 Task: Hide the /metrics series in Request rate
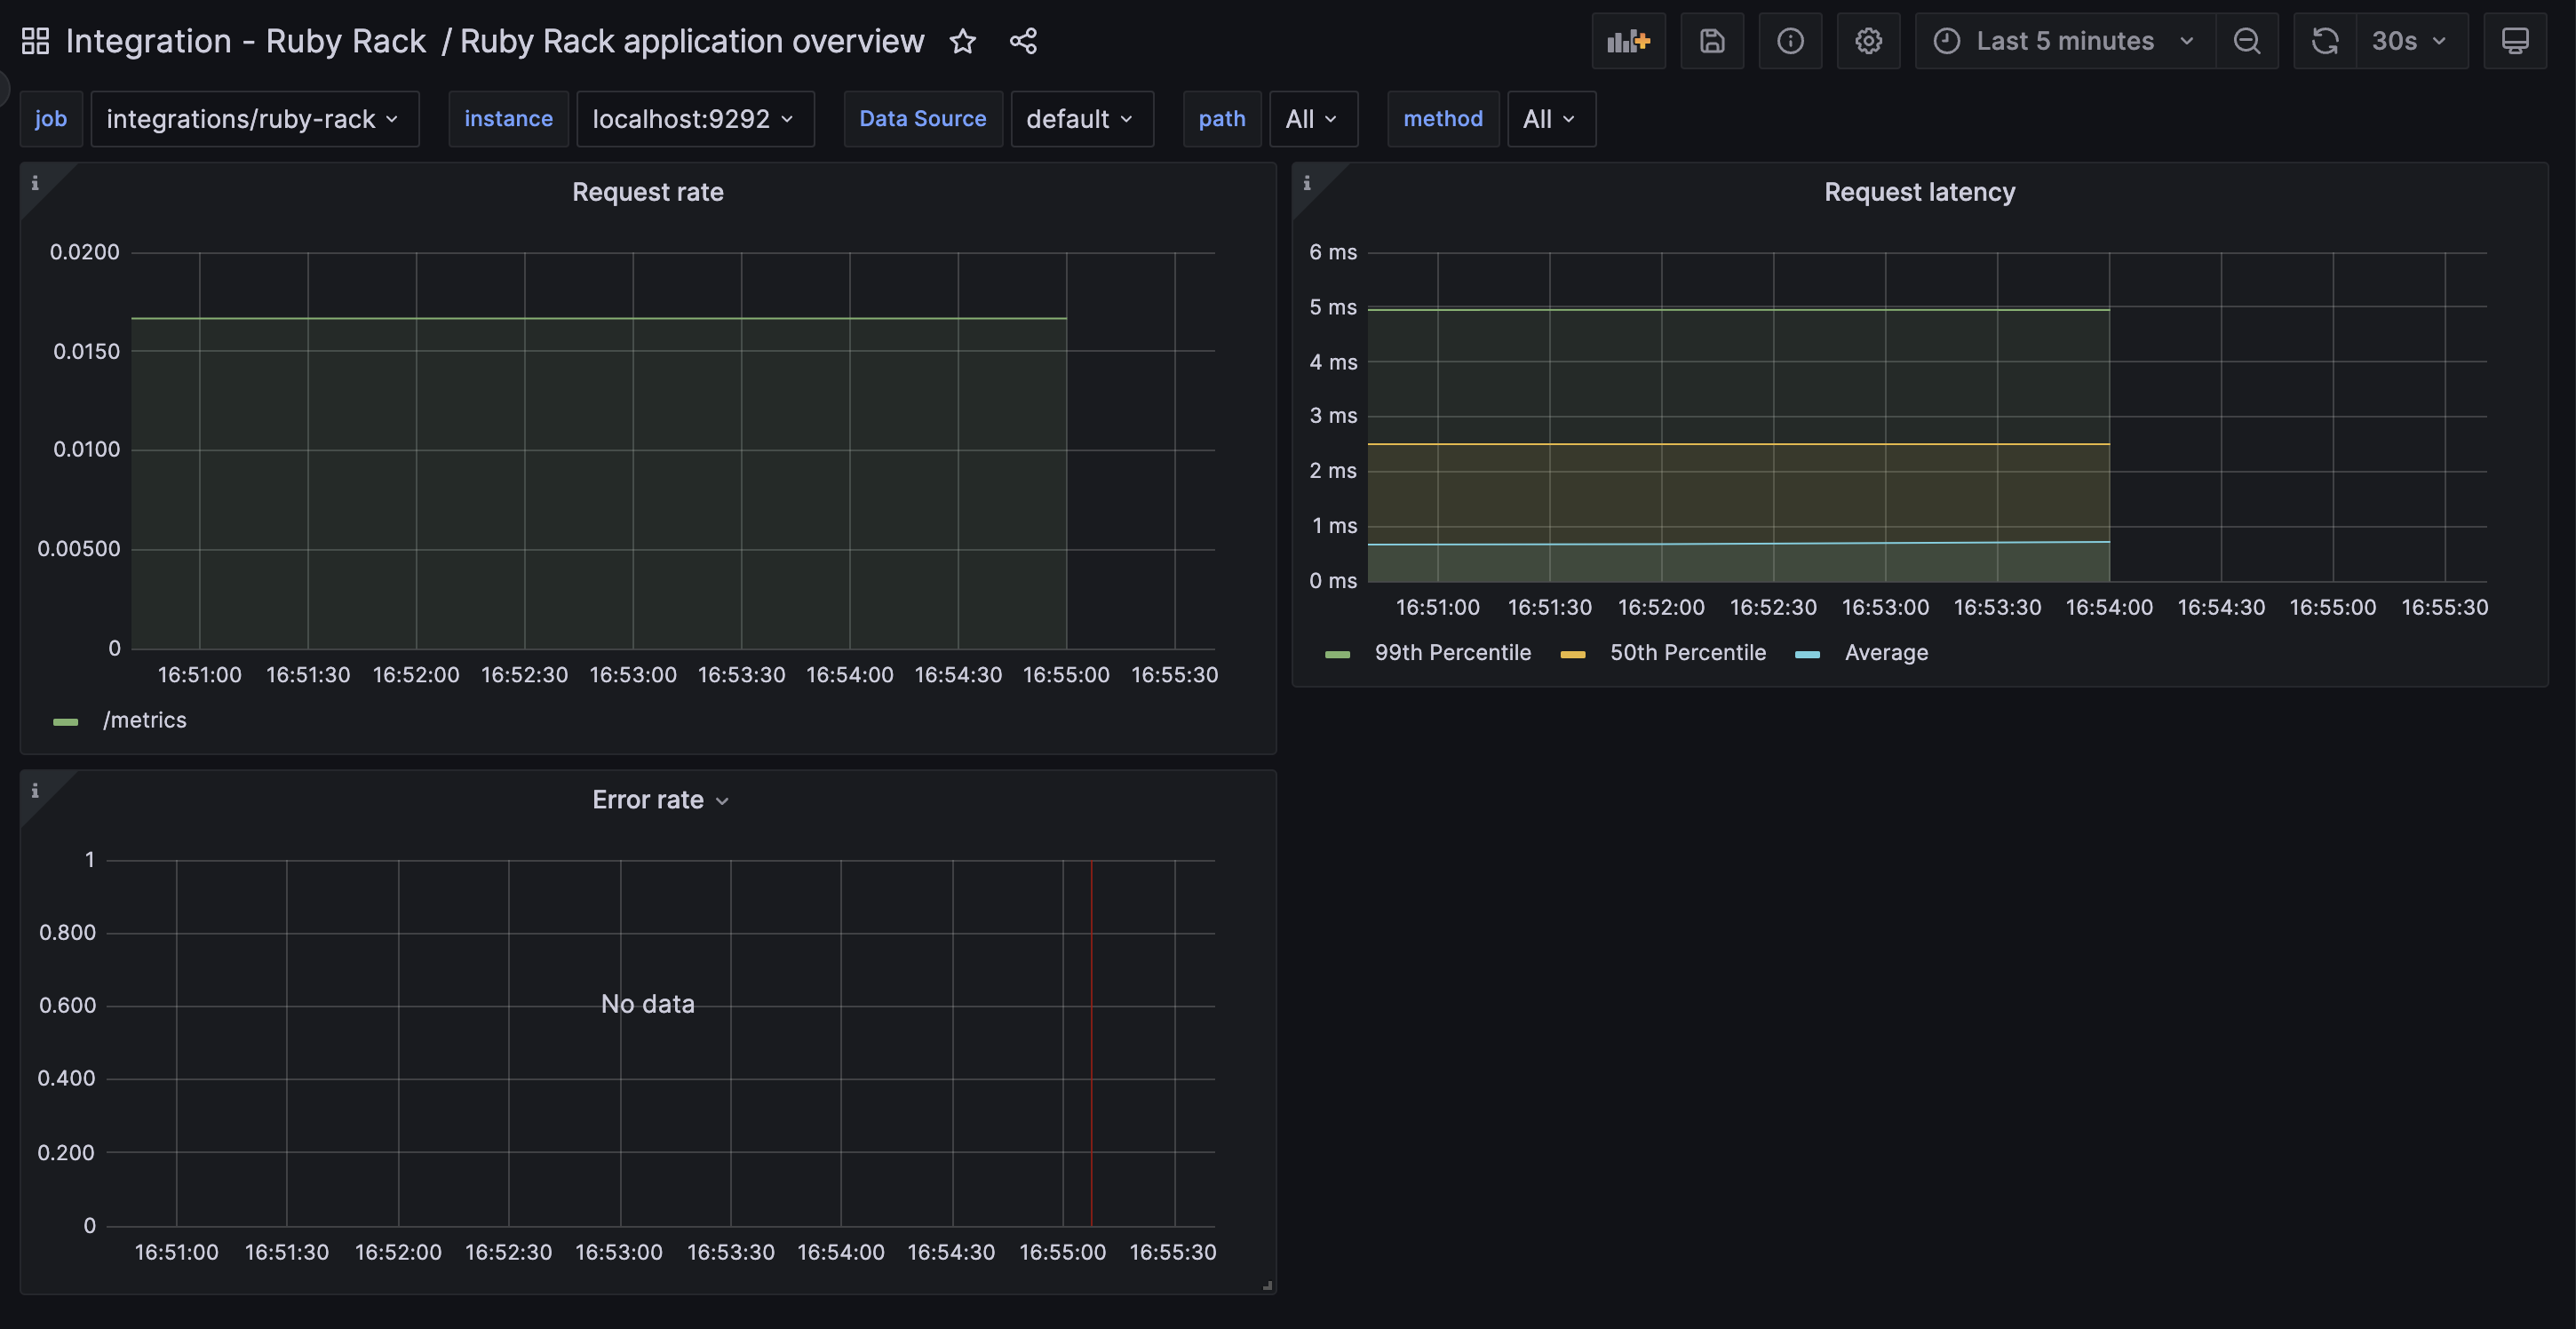point(145,720)
